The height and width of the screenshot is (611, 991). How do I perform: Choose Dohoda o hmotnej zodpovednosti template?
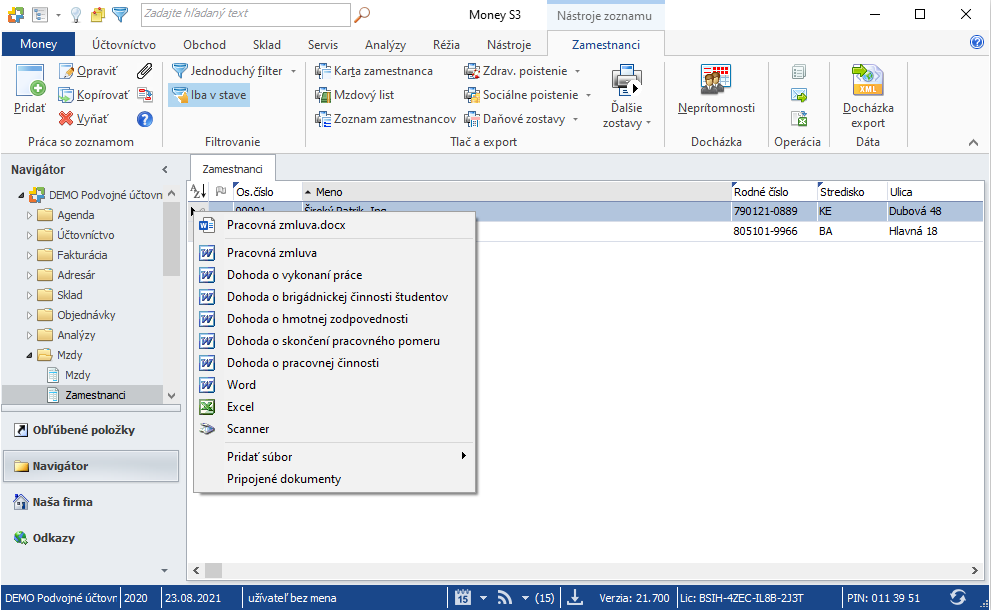click(x=334, y=319)
